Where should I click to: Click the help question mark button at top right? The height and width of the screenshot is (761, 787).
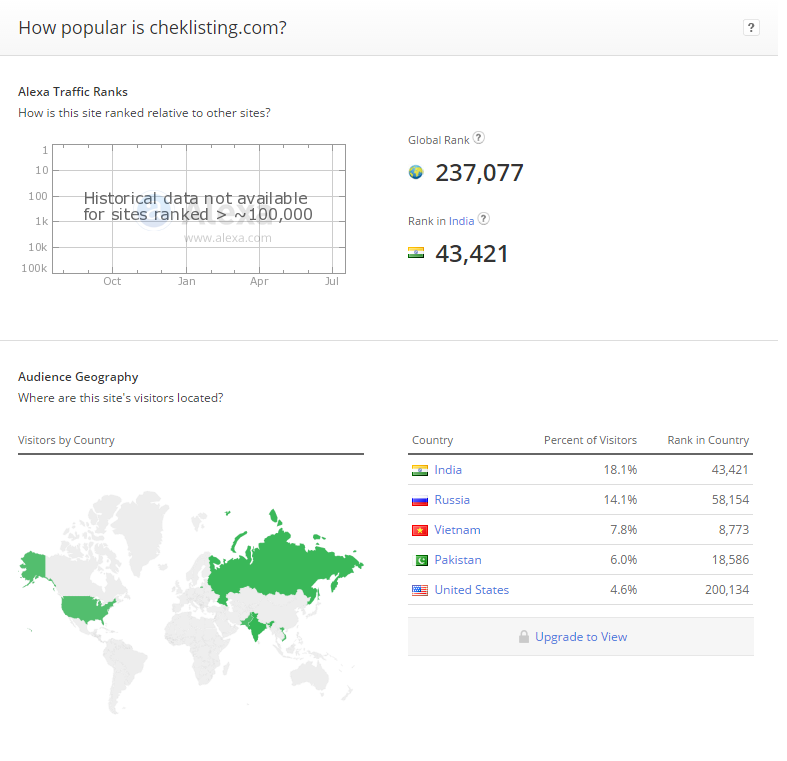pyautogui.click(x=751, y=28)
